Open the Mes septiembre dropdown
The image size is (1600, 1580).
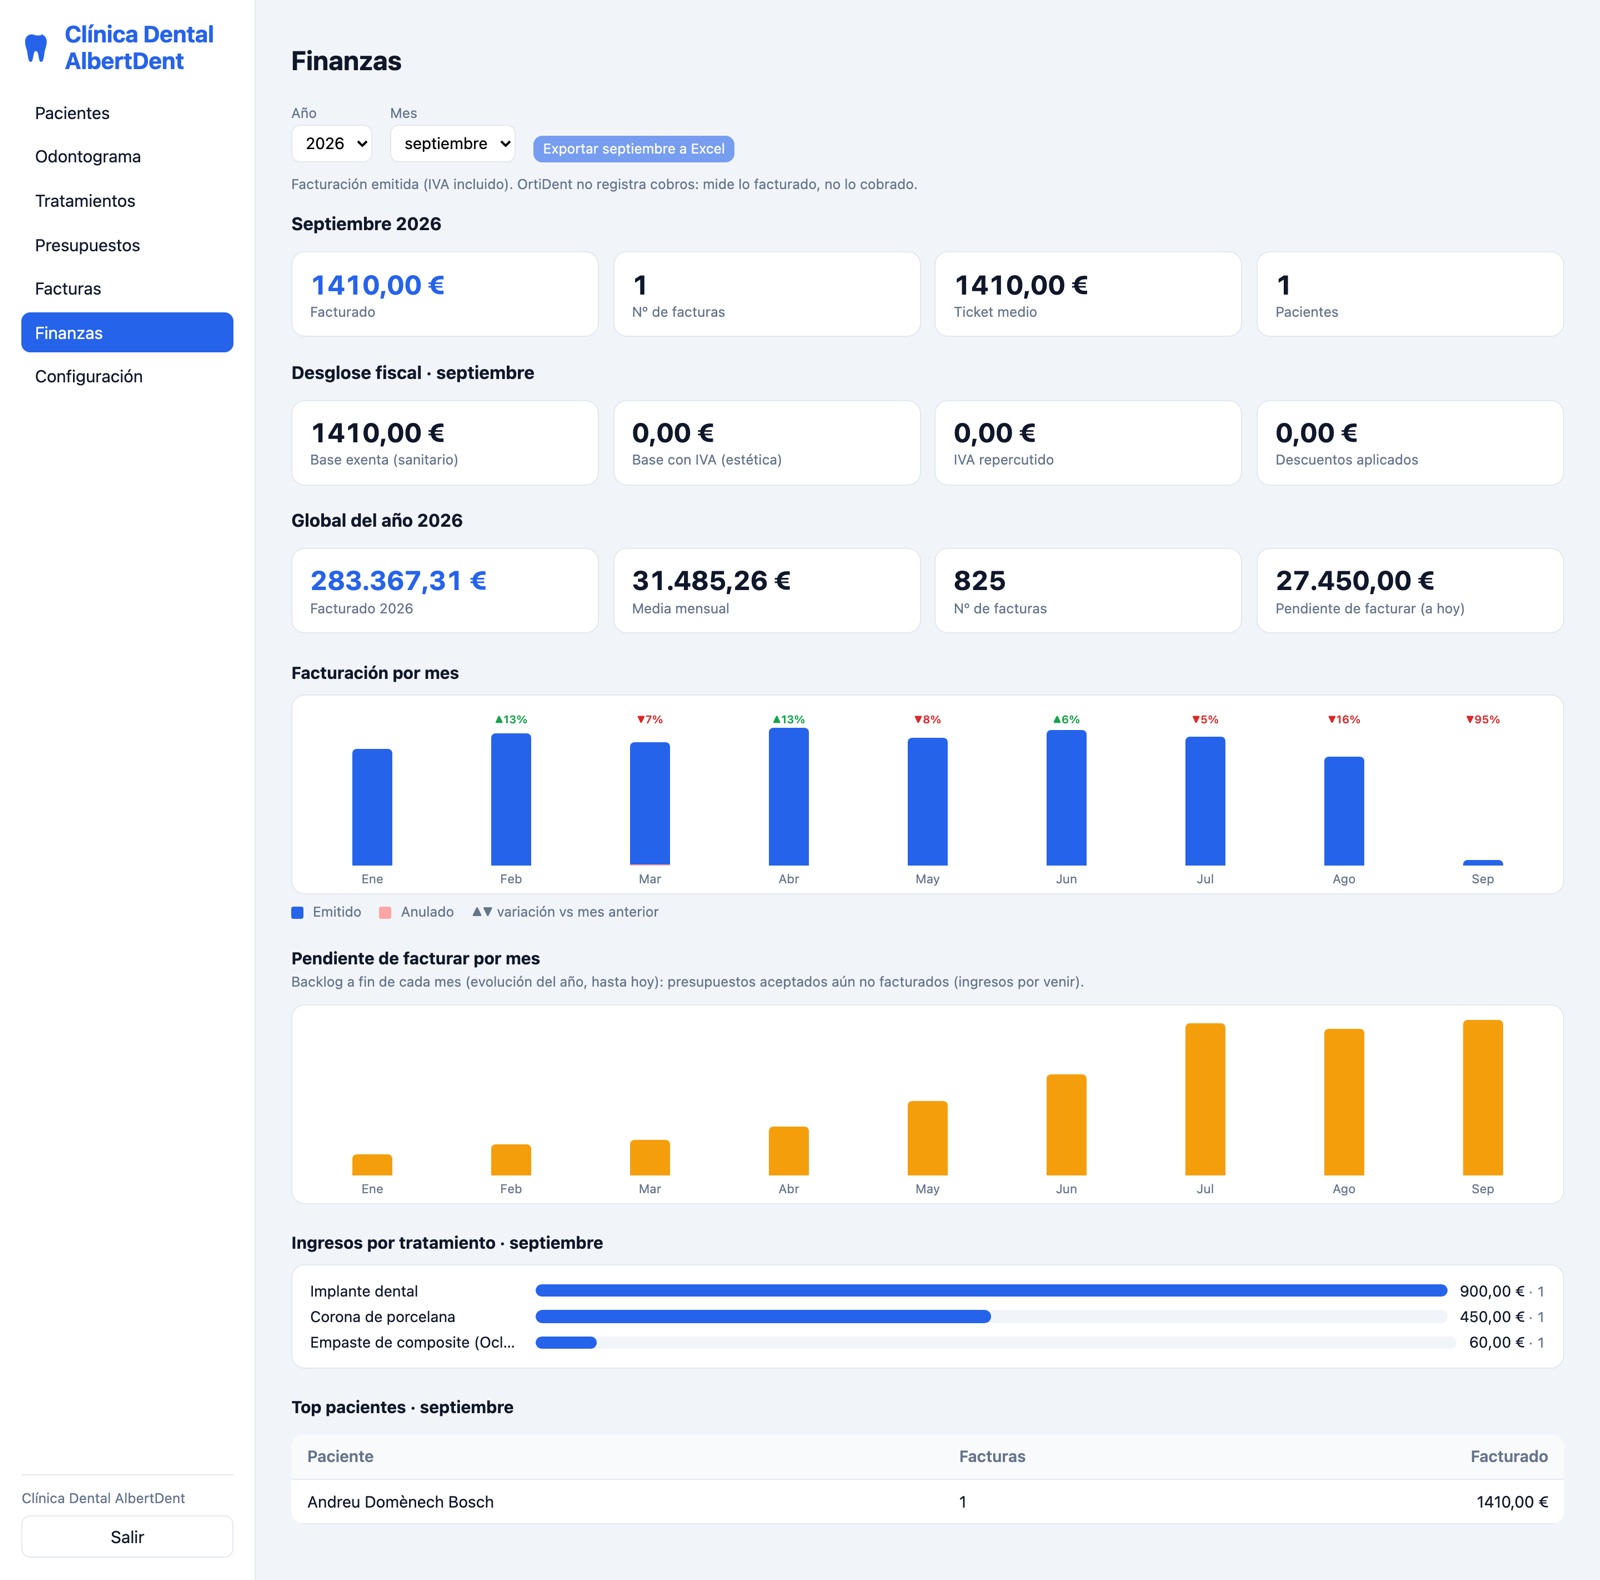click(453, 143)
